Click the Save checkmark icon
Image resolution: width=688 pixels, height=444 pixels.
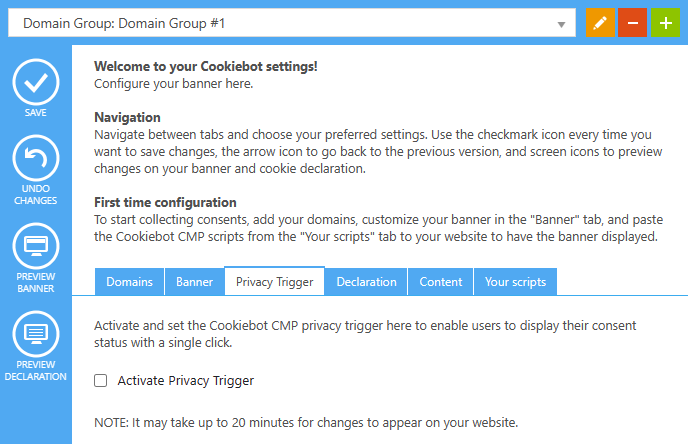(36, 82)
